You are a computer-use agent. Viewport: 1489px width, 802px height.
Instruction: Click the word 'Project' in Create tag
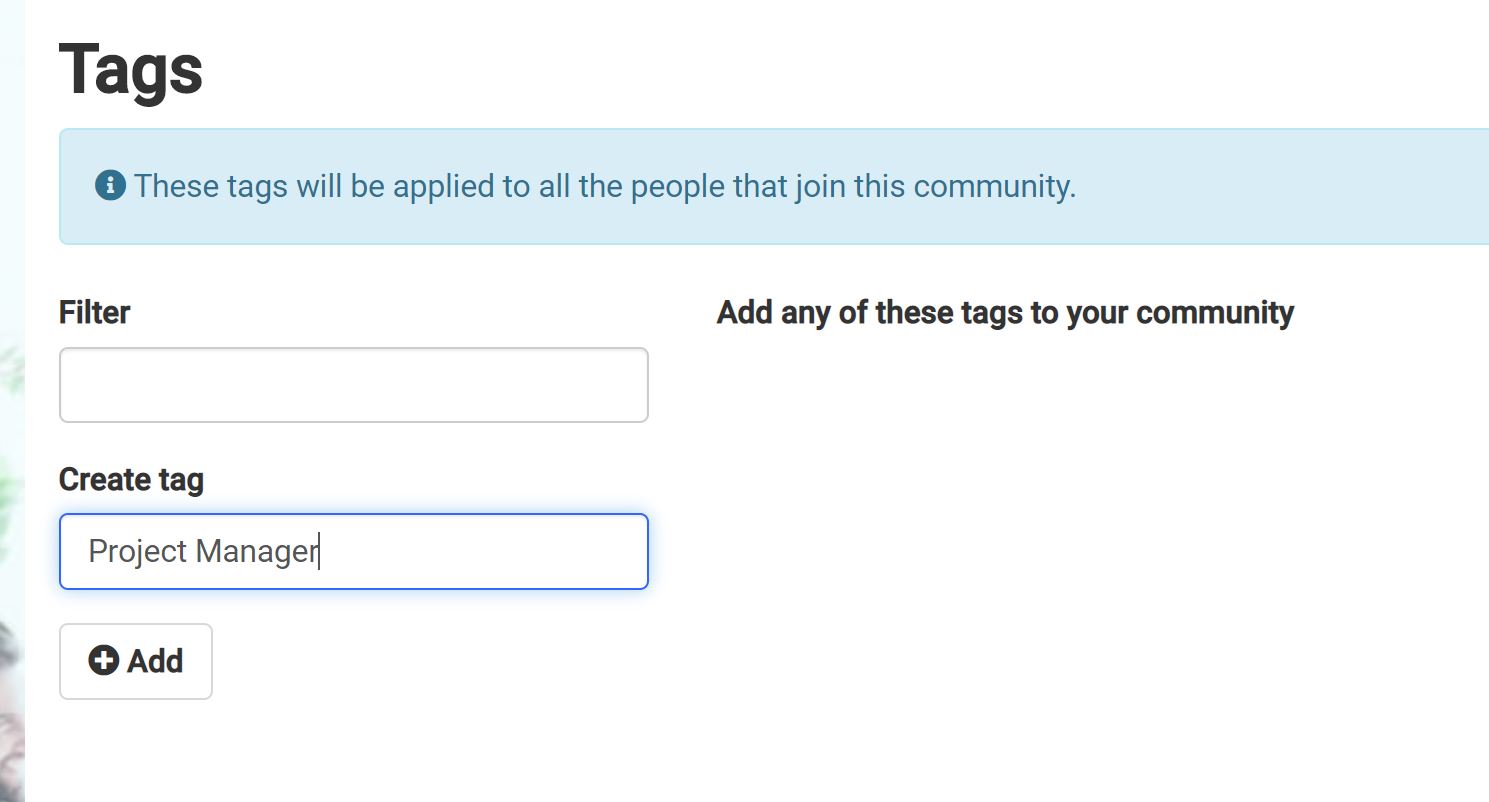[x=137, y=551]
